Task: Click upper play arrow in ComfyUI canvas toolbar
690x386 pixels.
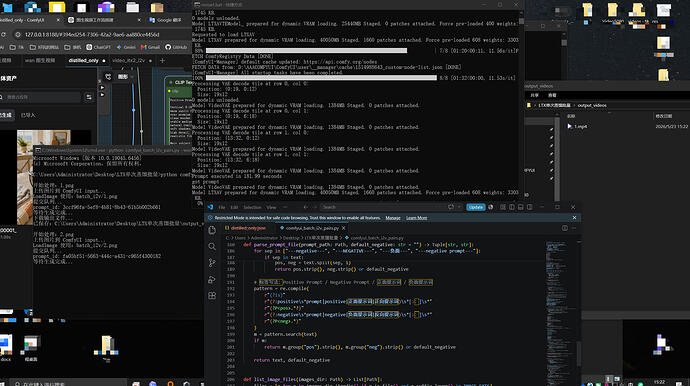Action: pyautogui.click(x=103, y=88)
